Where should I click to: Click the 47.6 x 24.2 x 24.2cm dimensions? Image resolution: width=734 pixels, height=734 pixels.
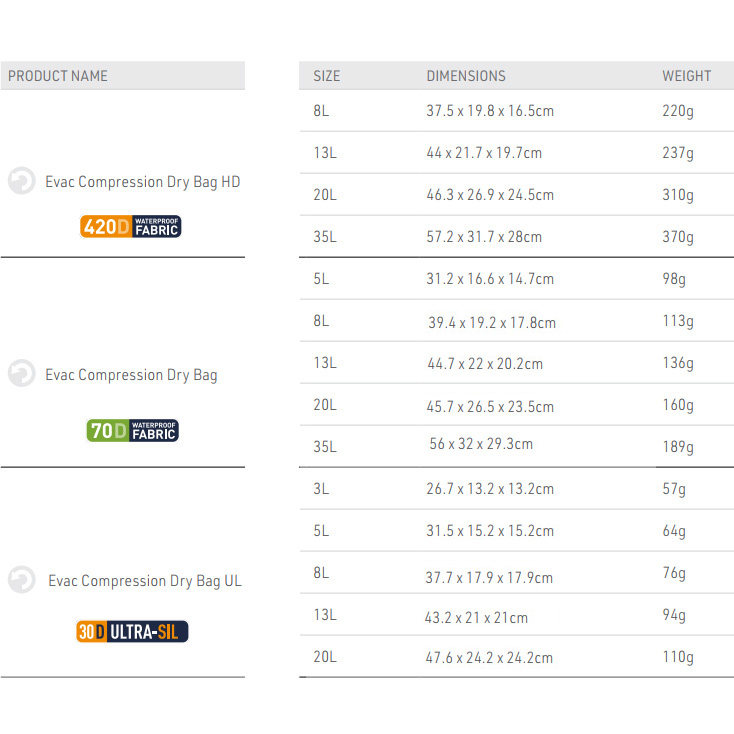(489, 658)
